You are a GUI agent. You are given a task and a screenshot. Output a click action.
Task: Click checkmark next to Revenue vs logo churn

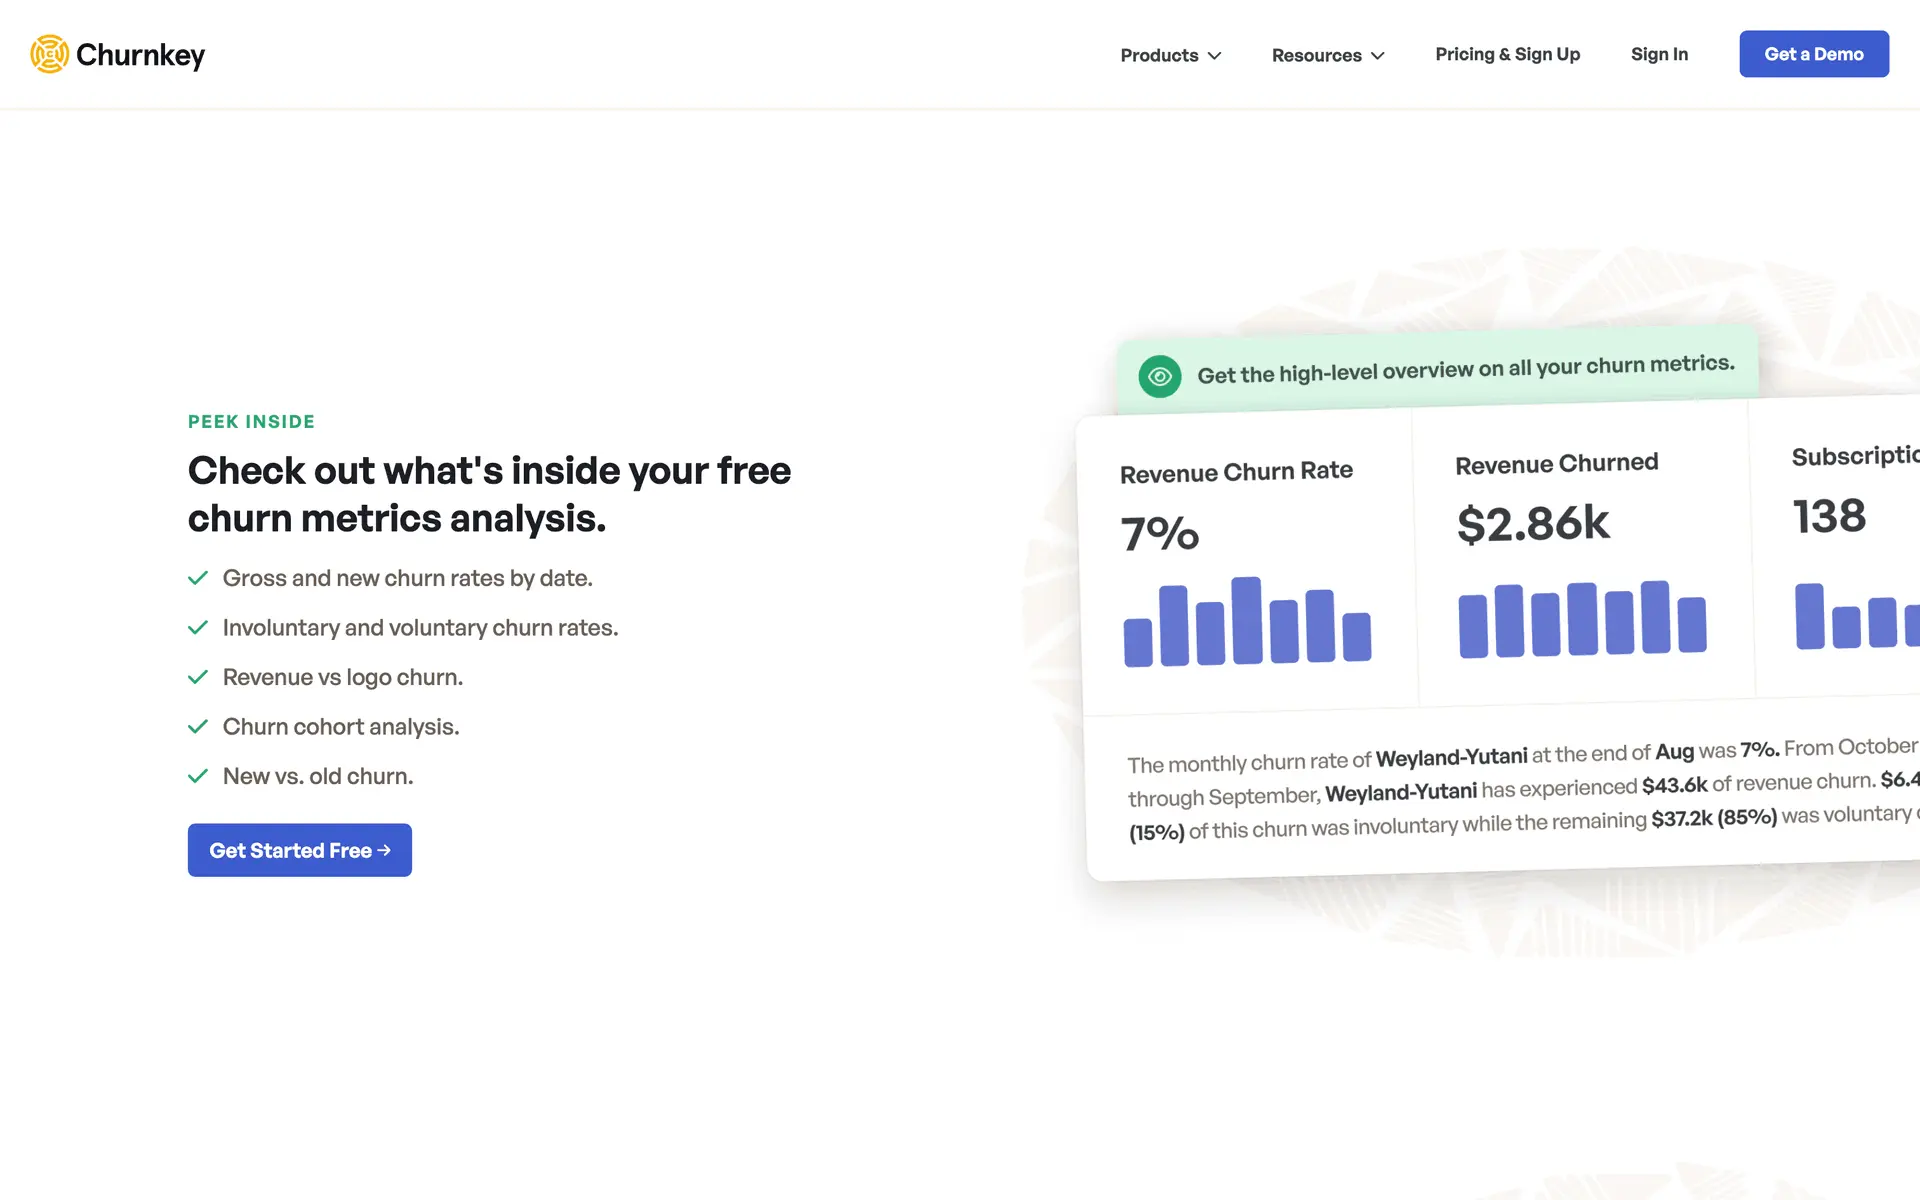coord(198,677)
